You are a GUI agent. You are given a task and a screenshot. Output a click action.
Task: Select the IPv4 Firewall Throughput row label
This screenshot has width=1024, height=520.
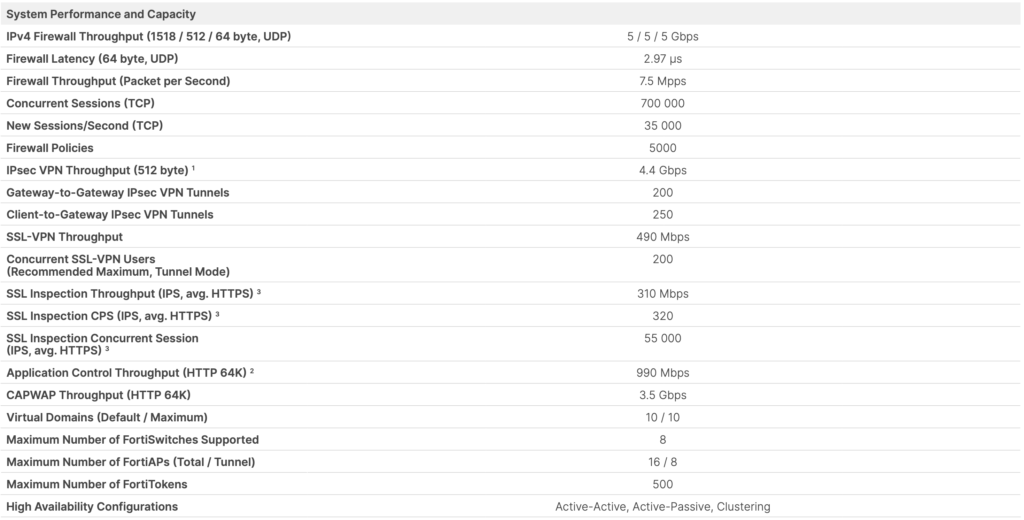(149, 37)
